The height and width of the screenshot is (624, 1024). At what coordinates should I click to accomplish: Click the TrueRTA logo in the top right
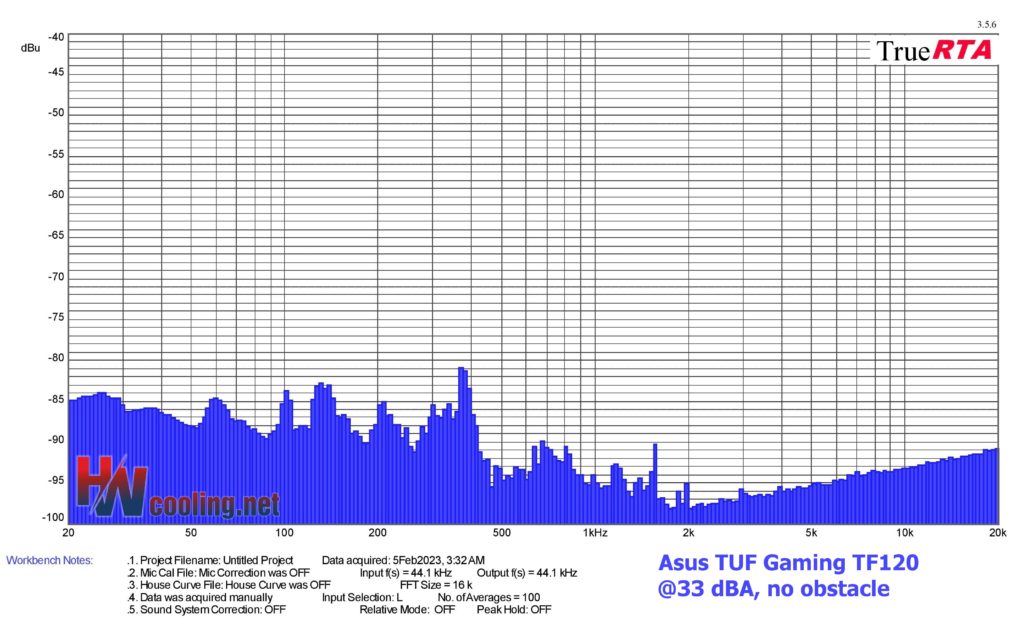(x=934, y=50)
